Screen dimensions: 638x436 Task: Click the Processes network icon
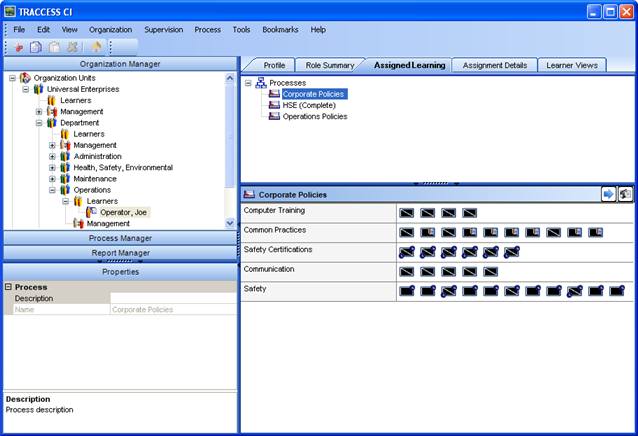[261, 83]
